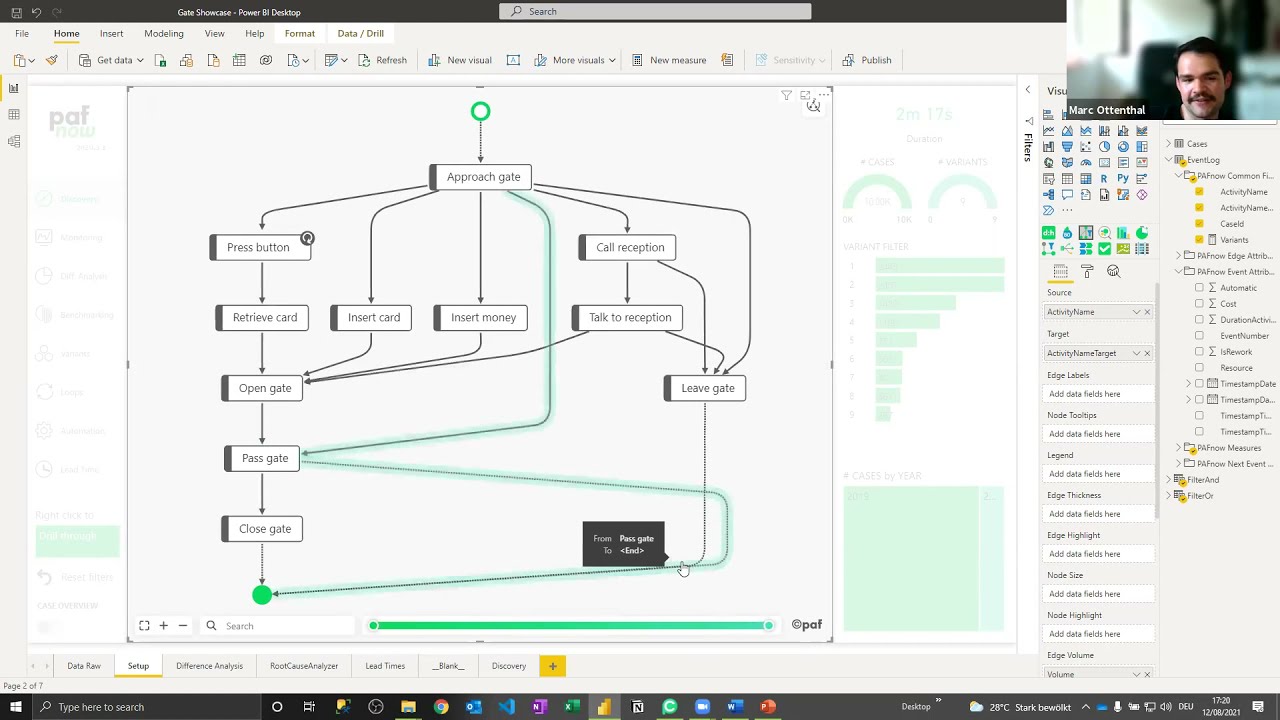Uncheck the CaseId field
This screenshot has width=1280, height=720.
pos(1199,224)
